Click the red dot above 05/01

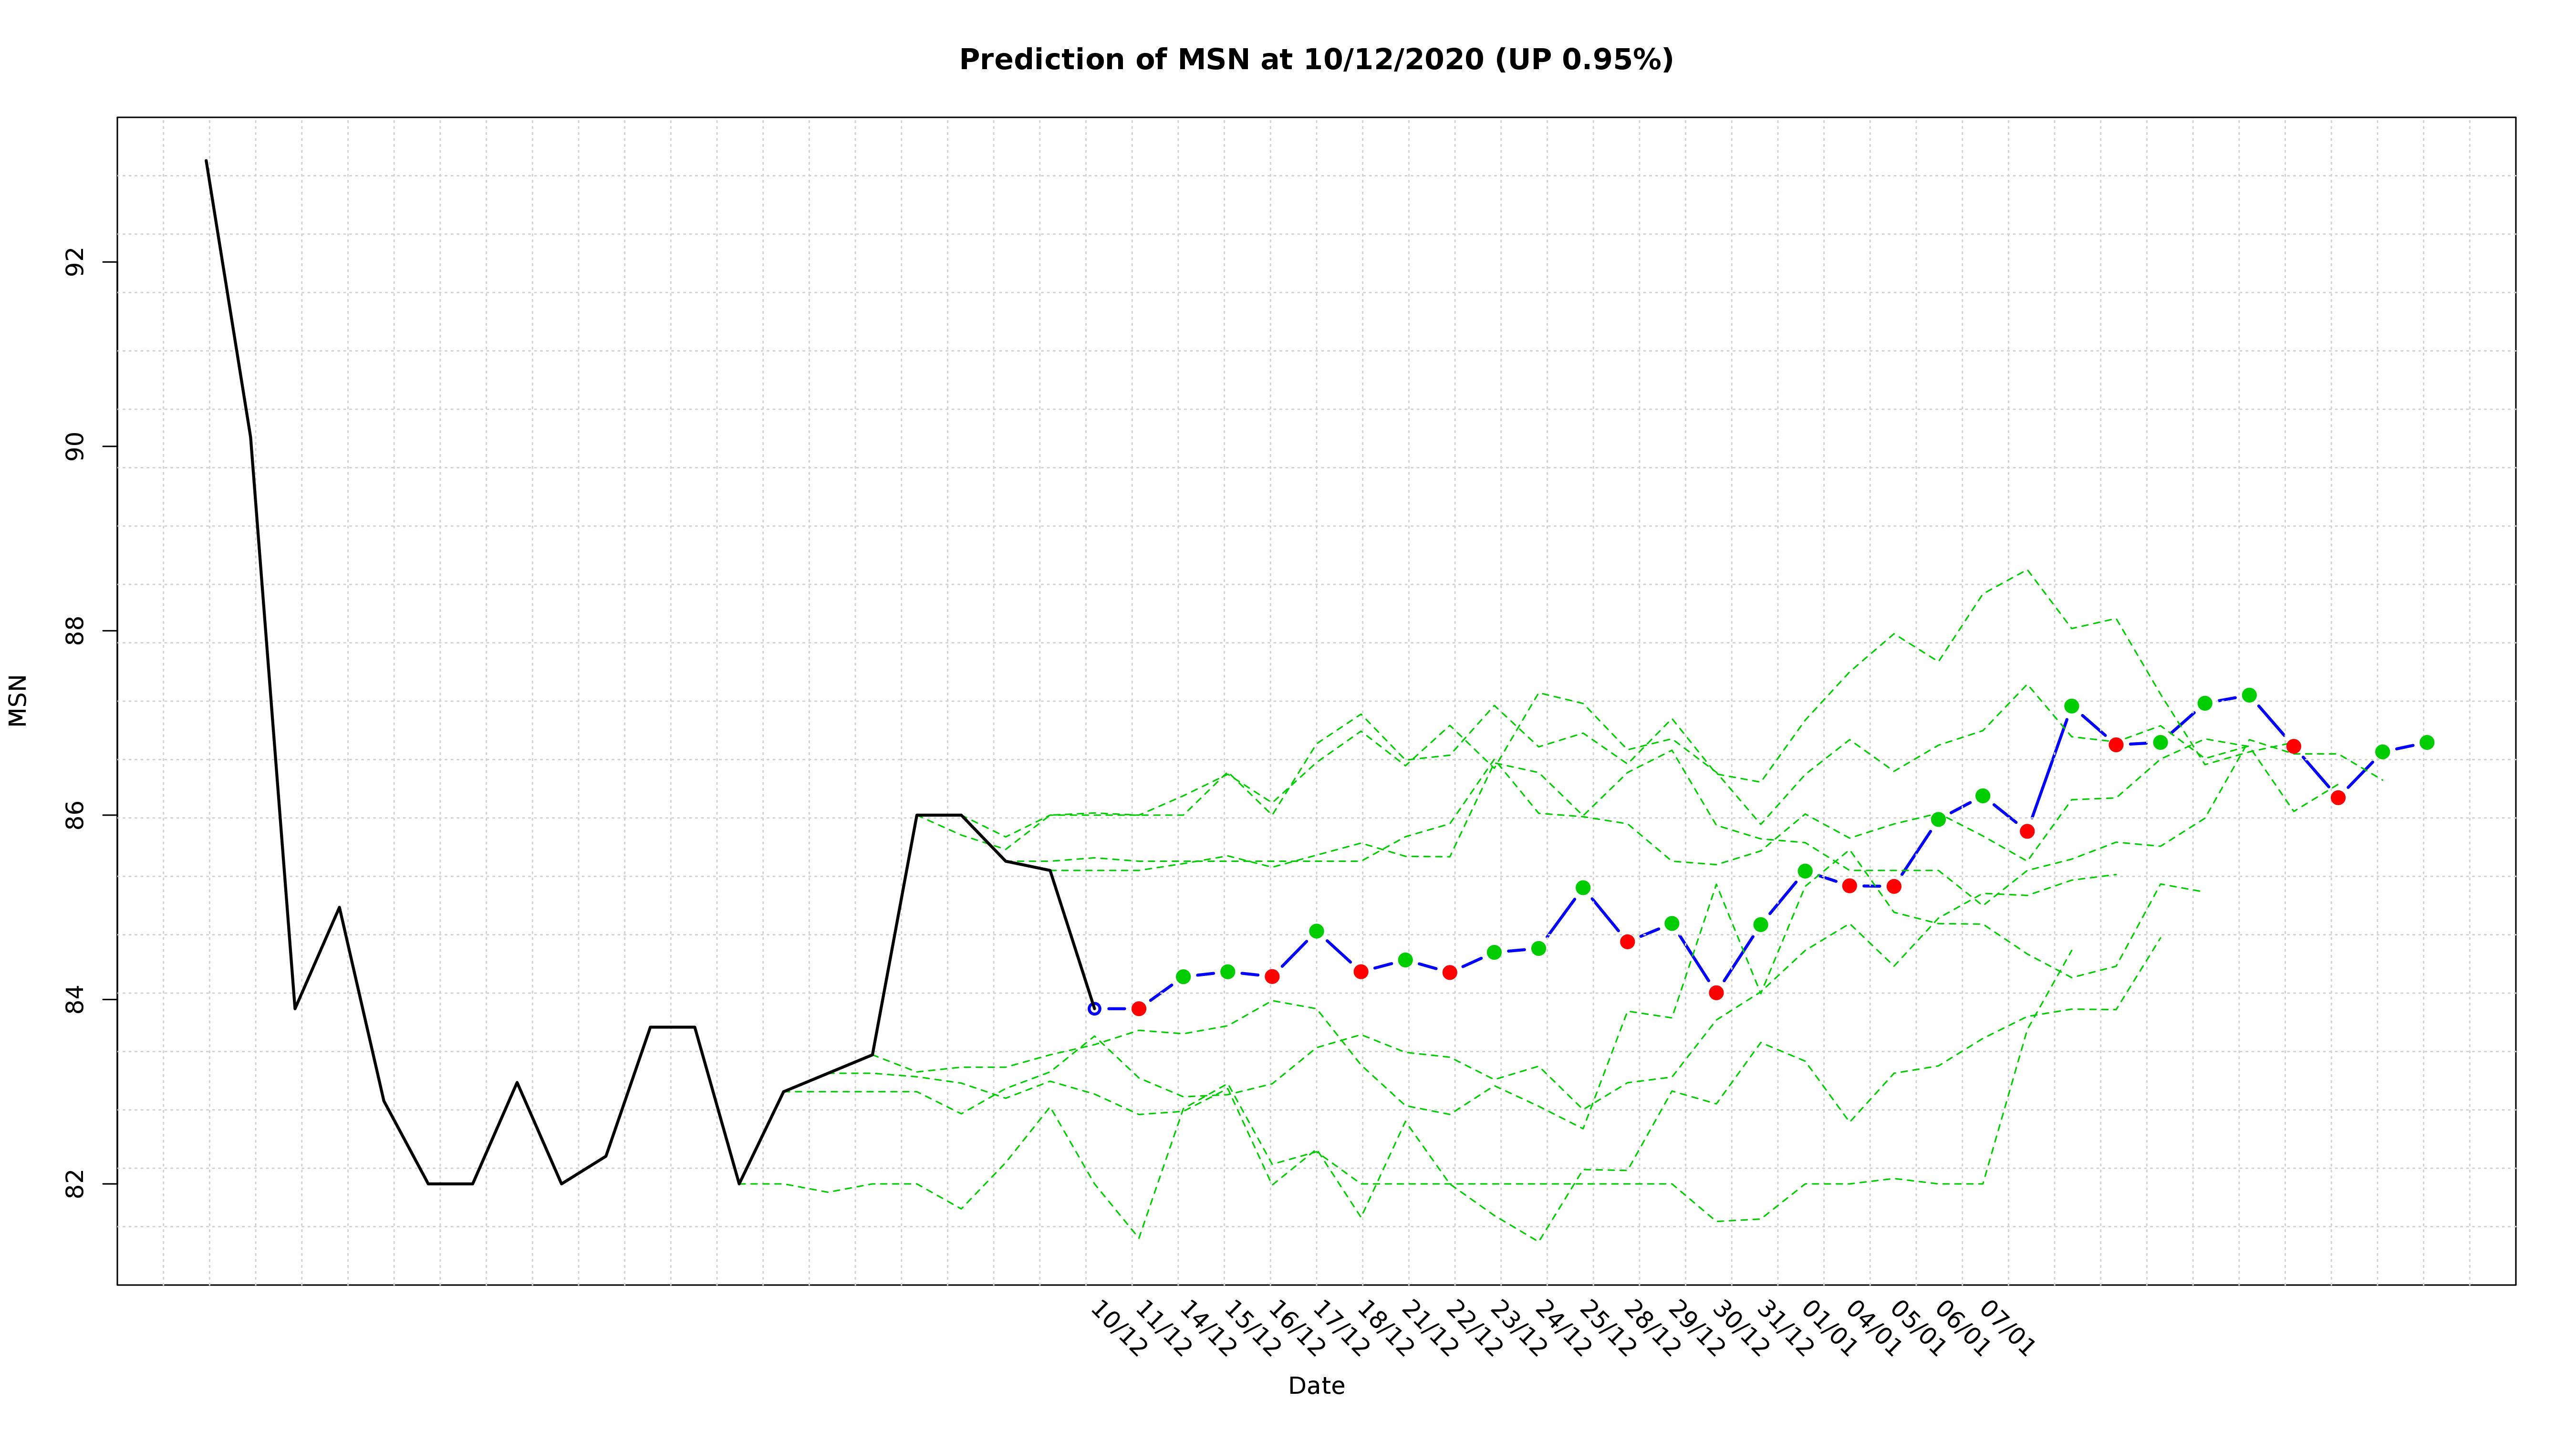(1894, 887)
